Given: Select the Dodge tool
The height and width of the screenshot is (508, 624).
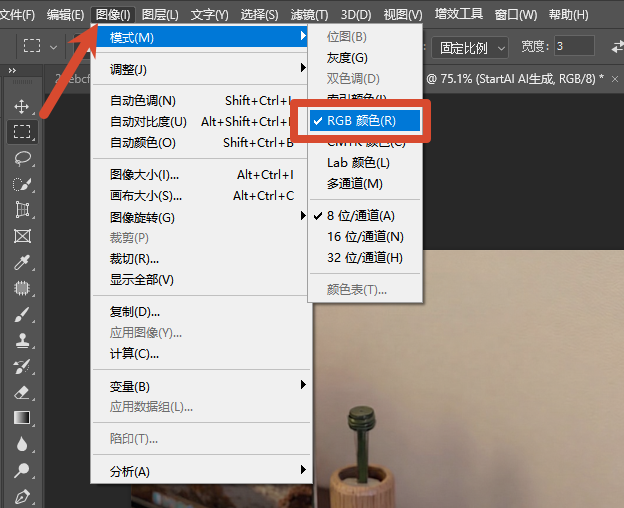Looking at the screenshot, I should [21, 470].
